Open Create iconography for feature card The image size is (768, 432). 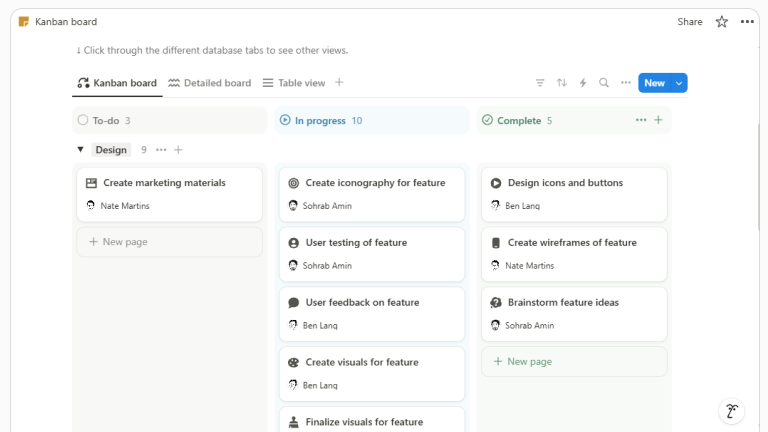(372, 194)
